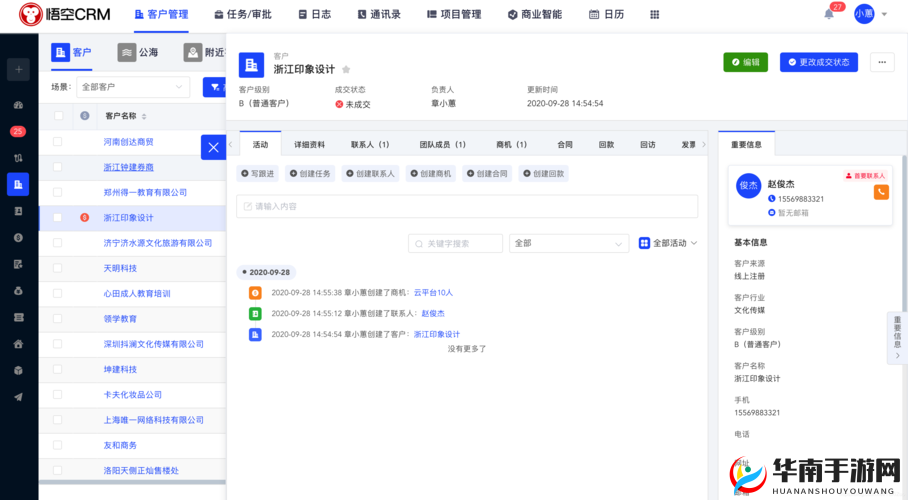Viewport: 908px width, 500px height.
Task: Open the 上海唯一网络科技有限公司 customer link
Action: tap(153, 420)
